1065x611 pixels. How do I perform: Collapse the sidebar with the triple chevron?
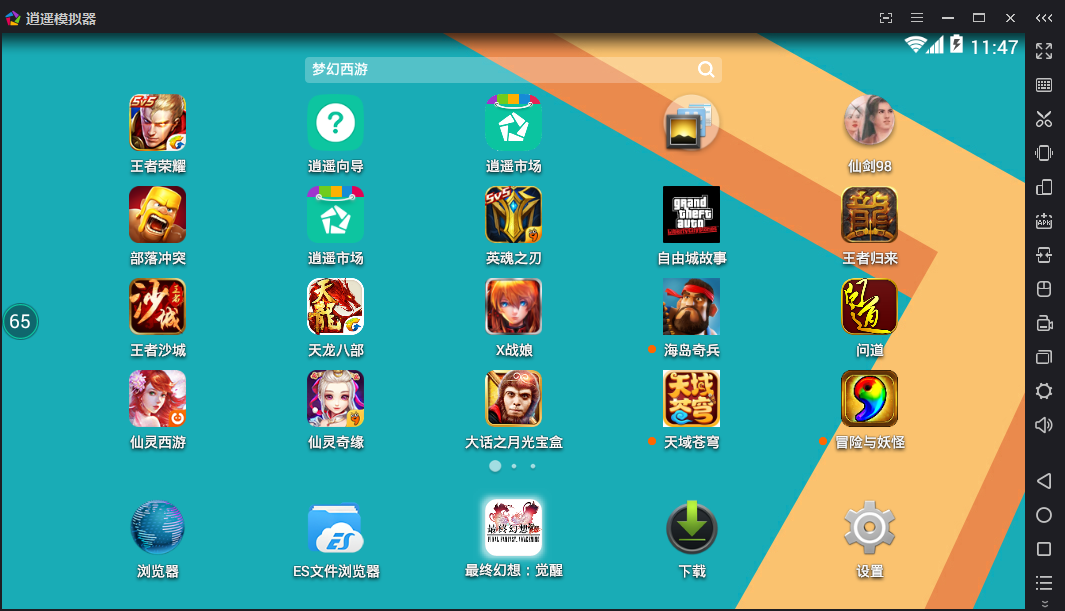[1044, 18]
